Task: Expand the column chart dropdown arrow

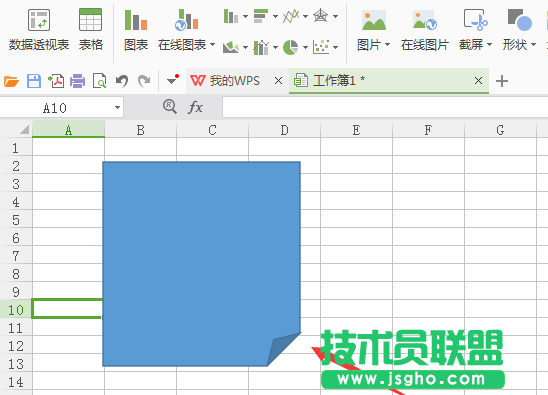Action: pos(245,16)
